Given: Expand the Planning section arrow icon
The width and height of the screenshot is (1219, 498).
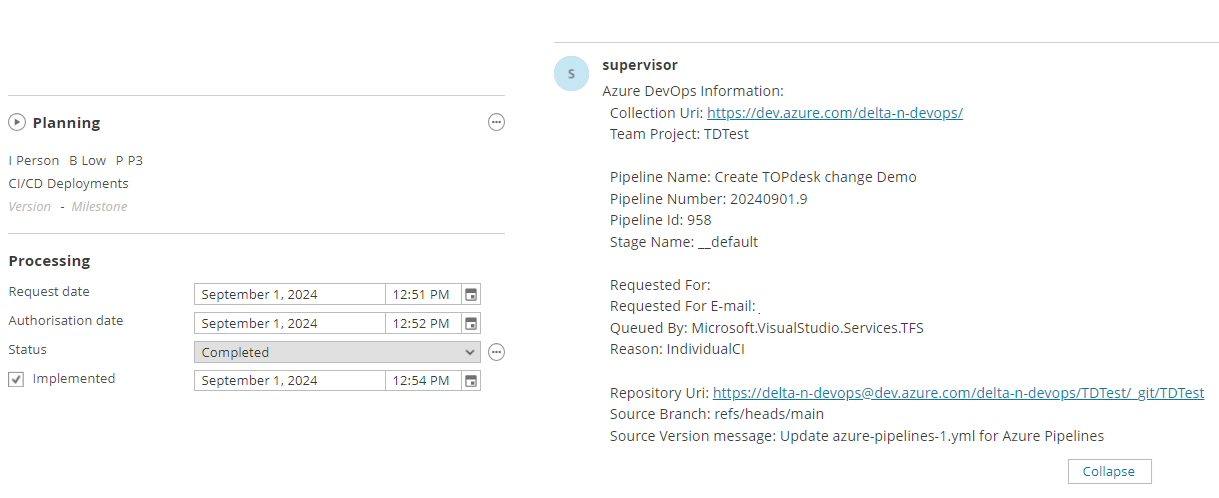Looking at the screenshot, I should pyautogui.click(x=17, y=123).
